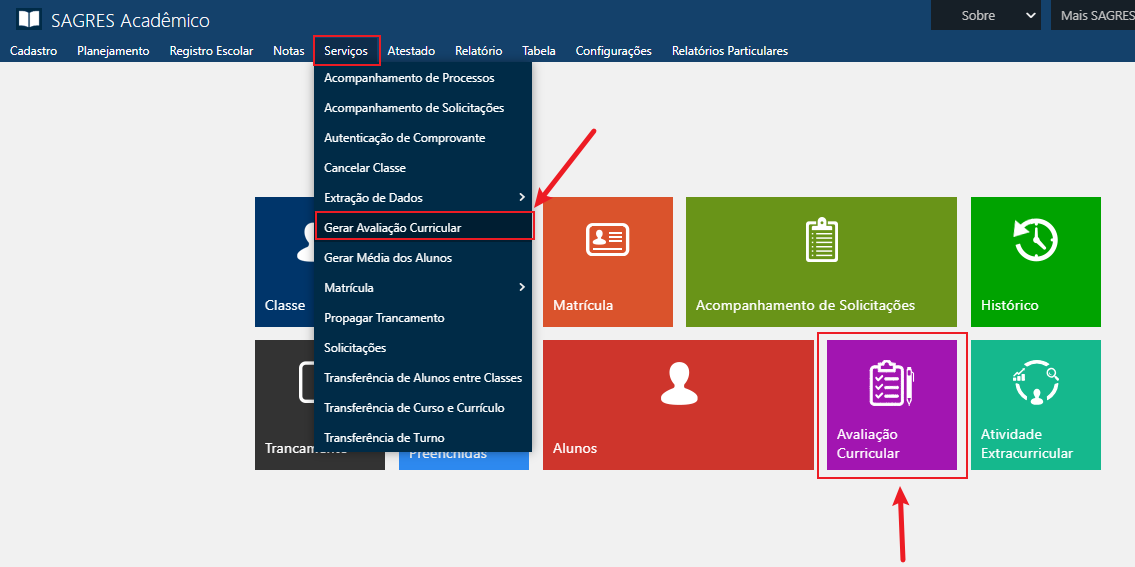The height and width of the screenshot is (567, 1135).
Task: Open the Histórico clock icon tile
Action: click(x=1035, y=240)
